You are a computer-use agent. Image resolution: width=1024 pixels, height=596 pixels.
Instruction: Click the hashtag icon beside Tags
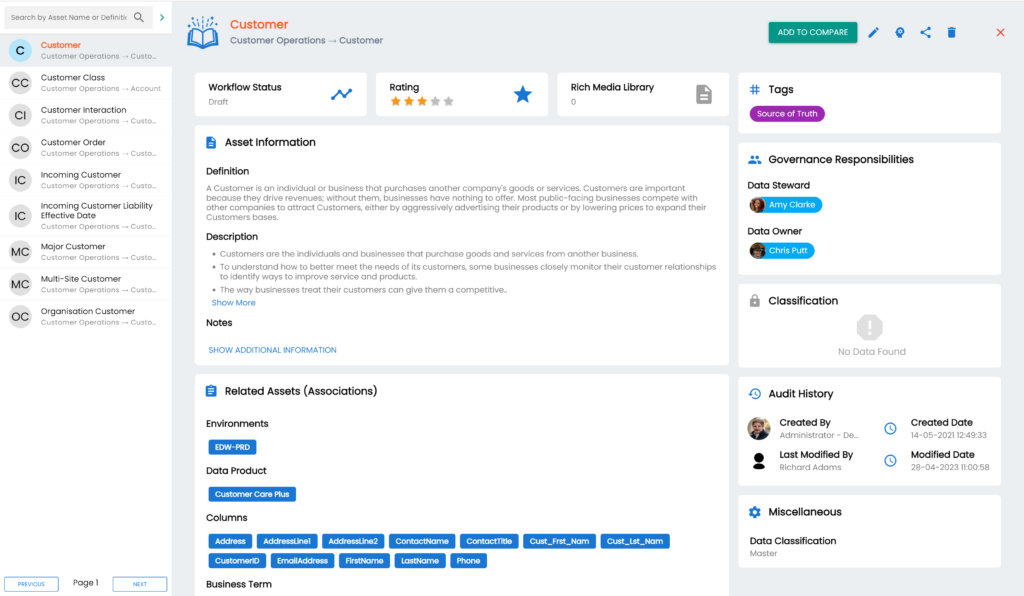[x=753, y=89]
